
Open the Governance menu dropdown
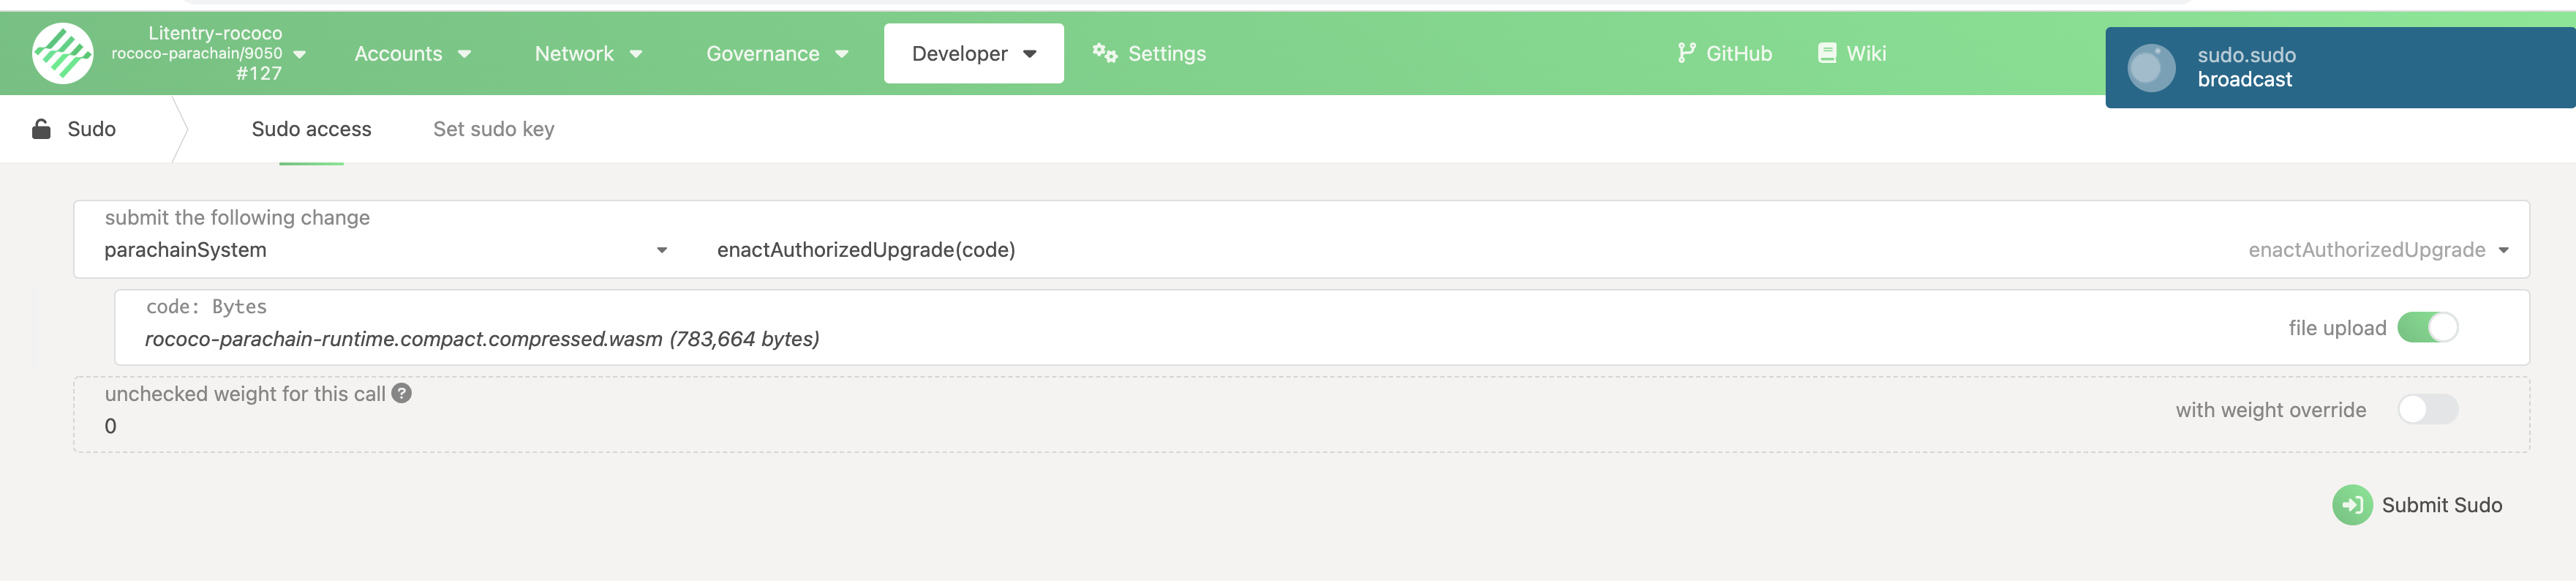[x=777, y=53]
